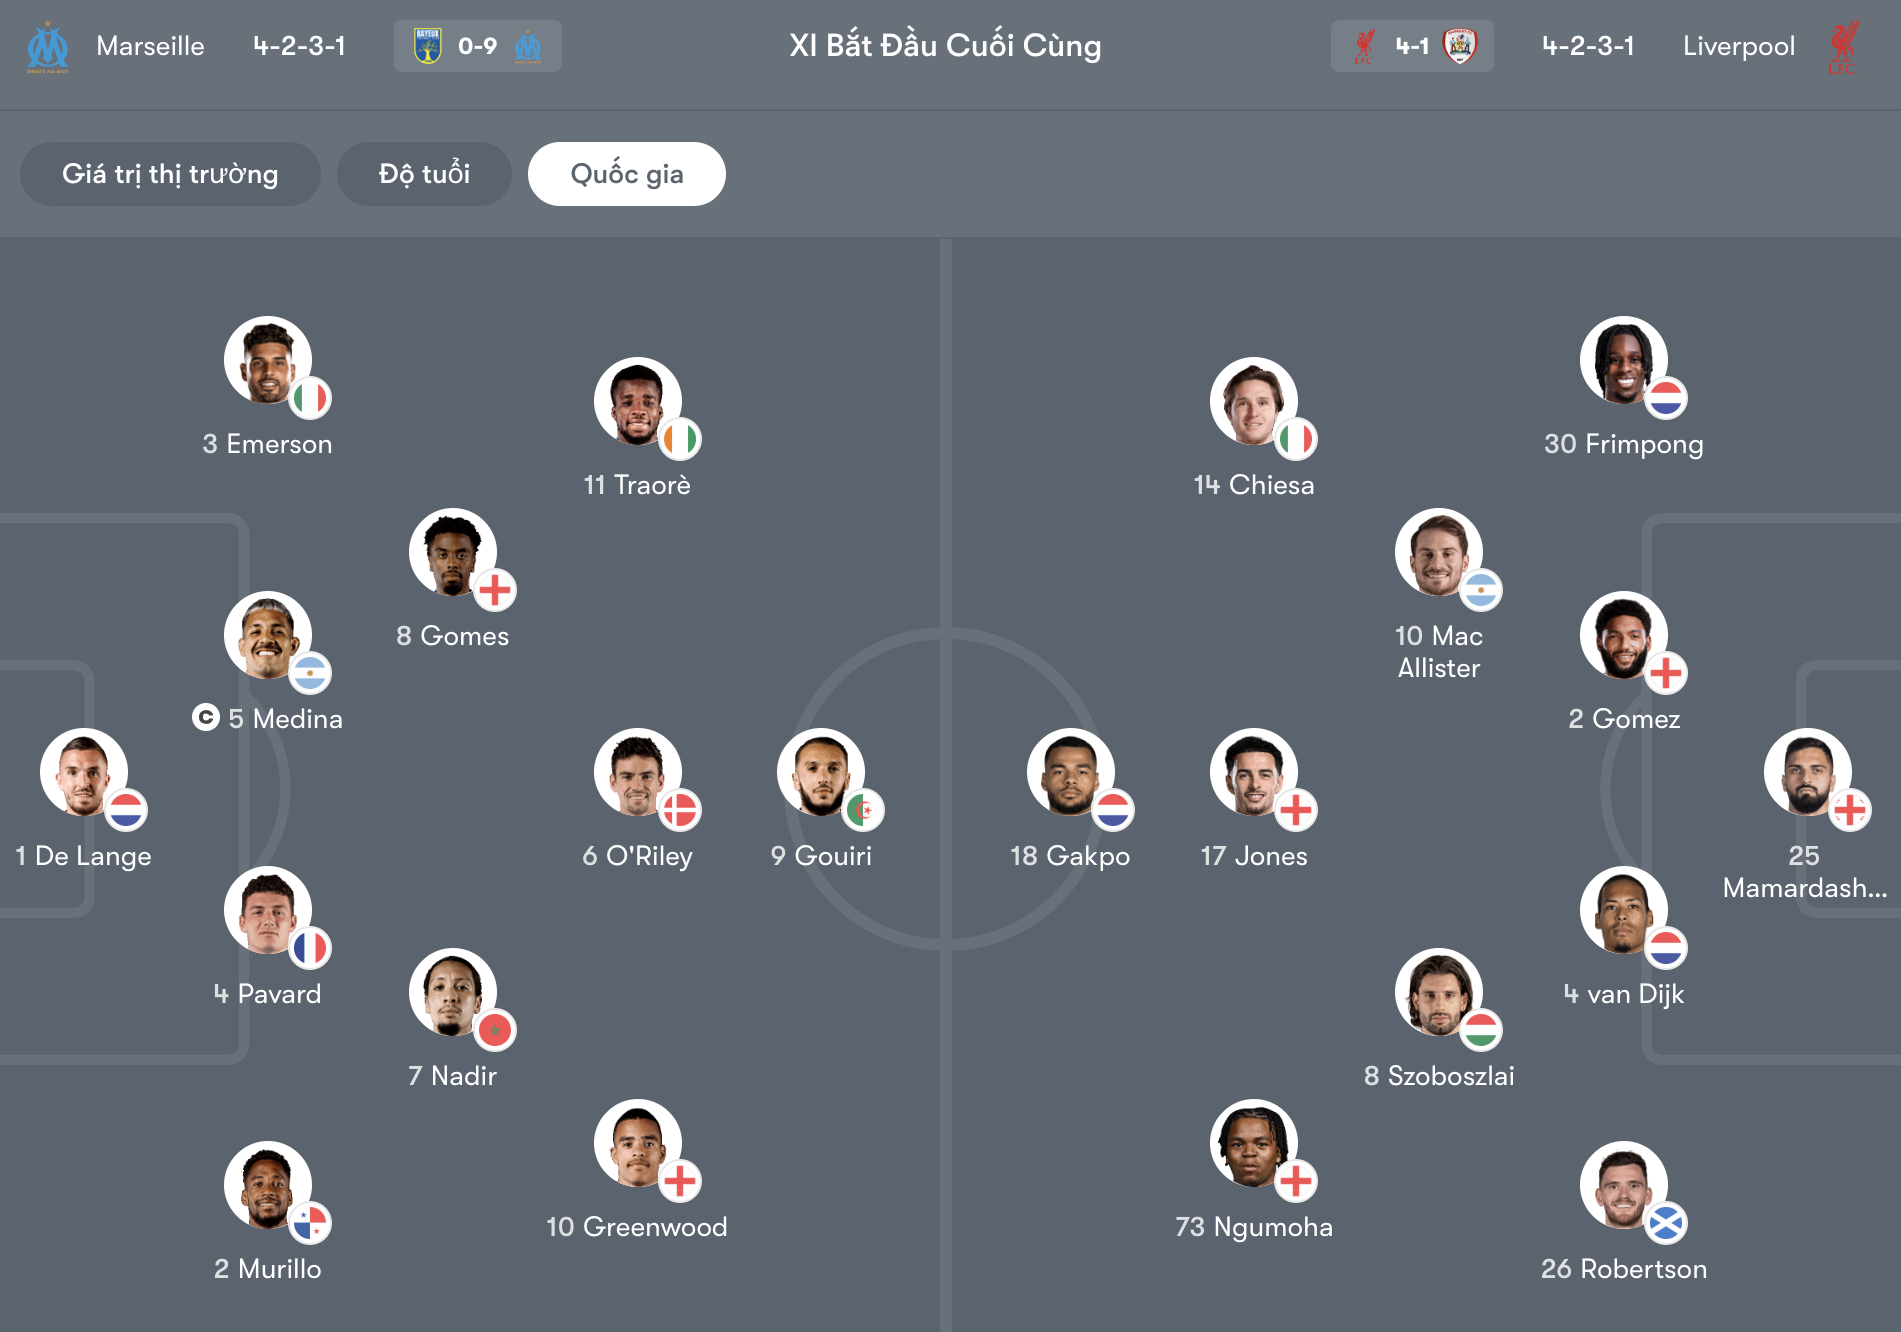Viewport: 1901px width, 1332px height.
Task: Click Murillo's Panama flag icon
Action: tap(310, 1223)
